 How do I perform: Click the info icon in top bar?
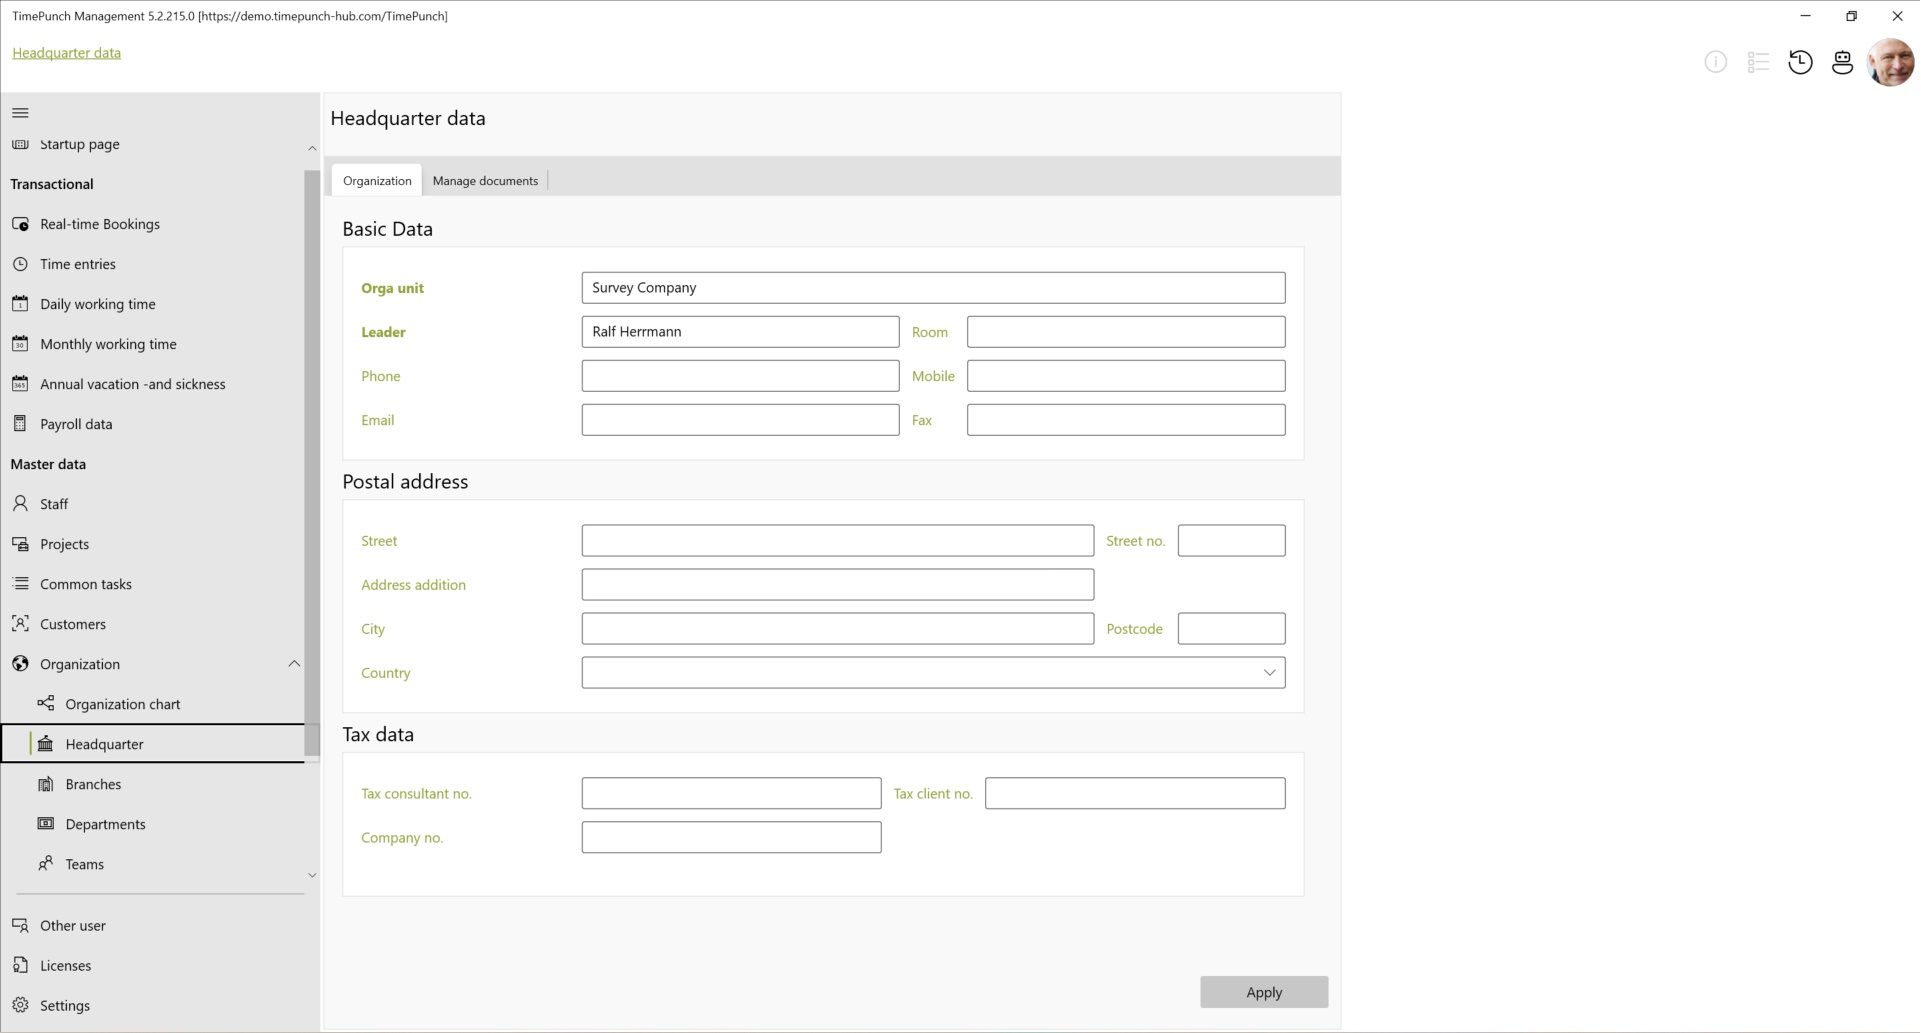(x=1716, y=63)
